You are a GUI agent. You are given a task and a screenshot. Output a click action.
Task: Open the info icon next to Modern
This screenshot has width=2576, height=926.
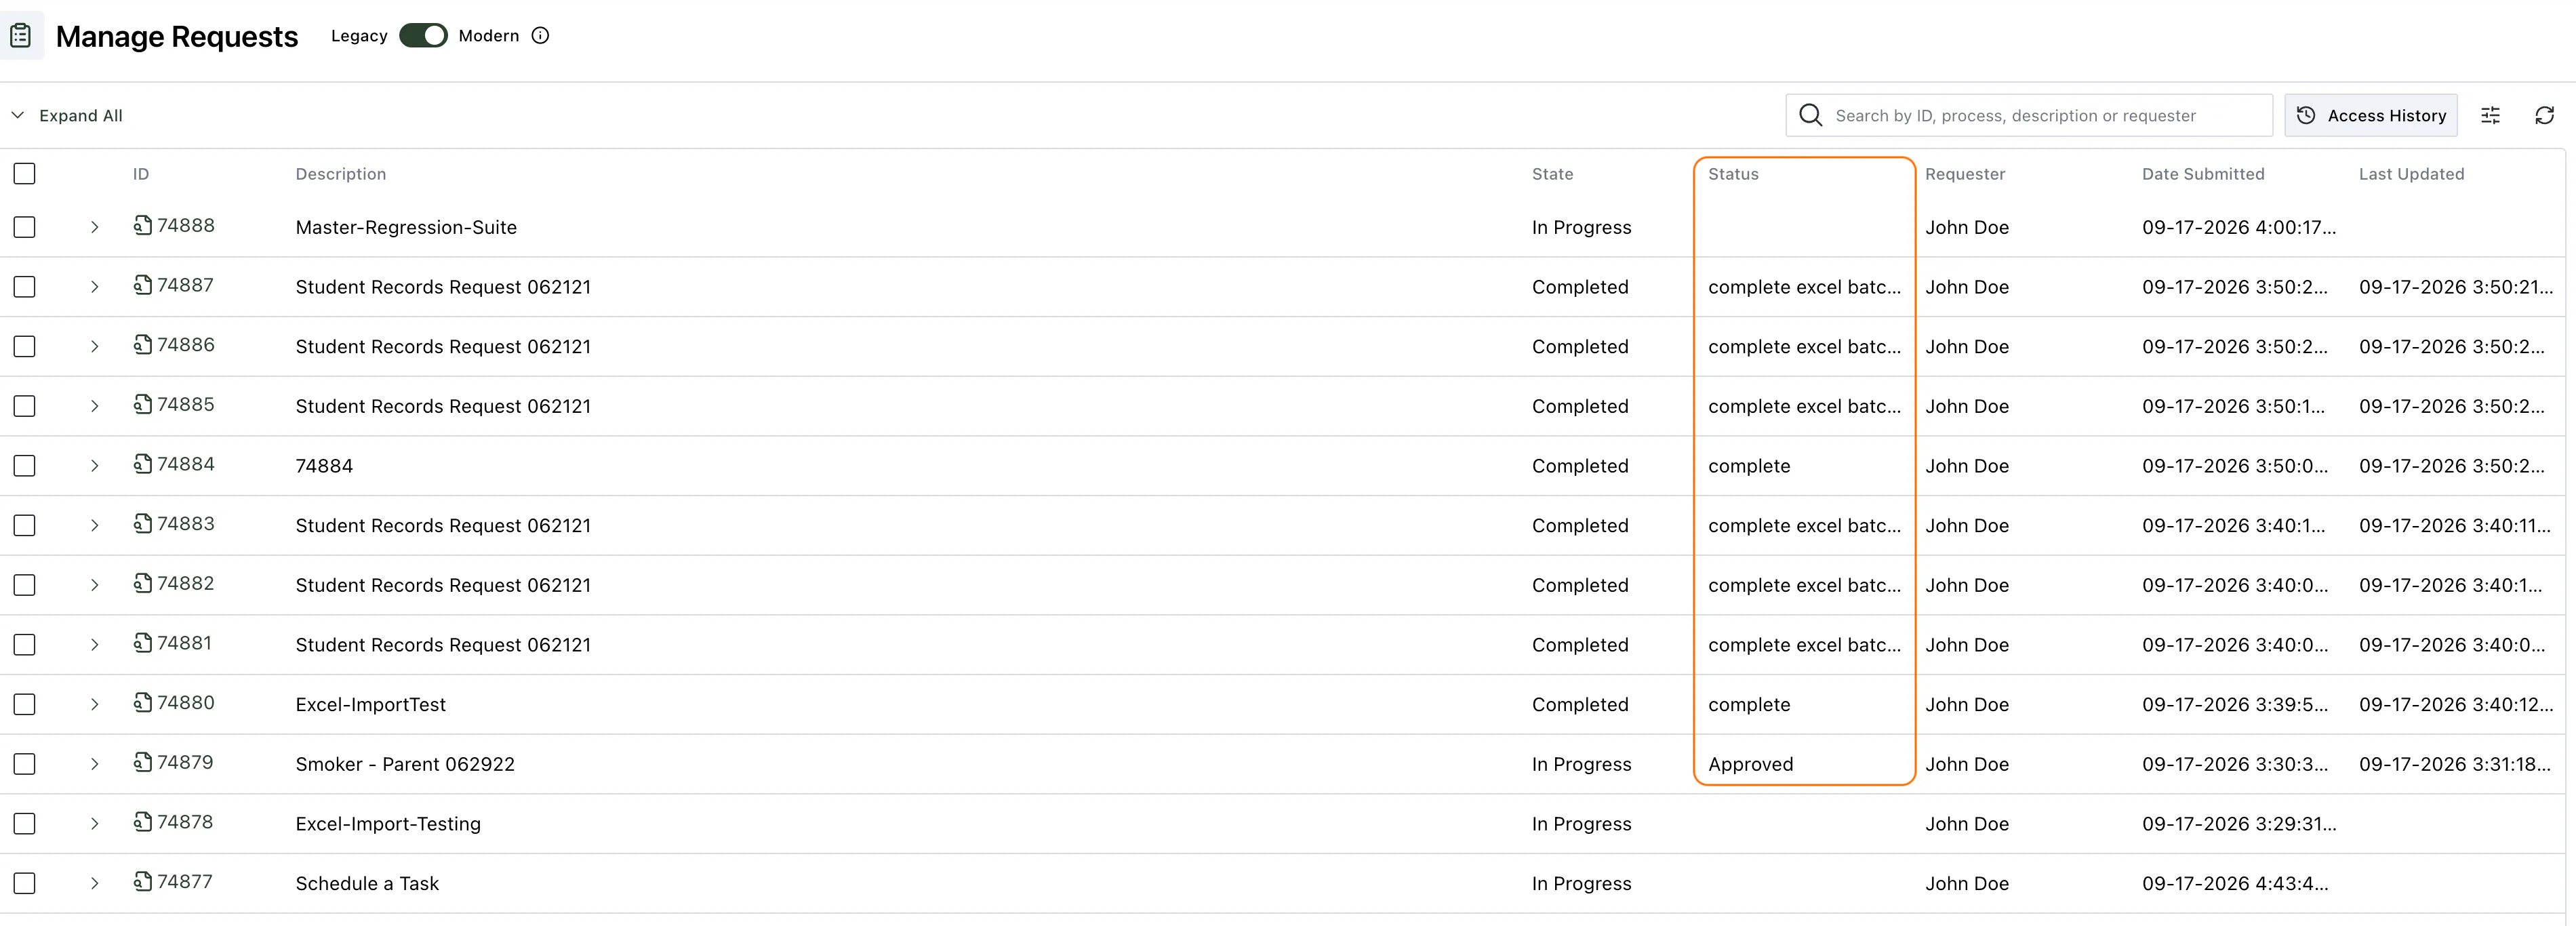(x=540, y=36)
